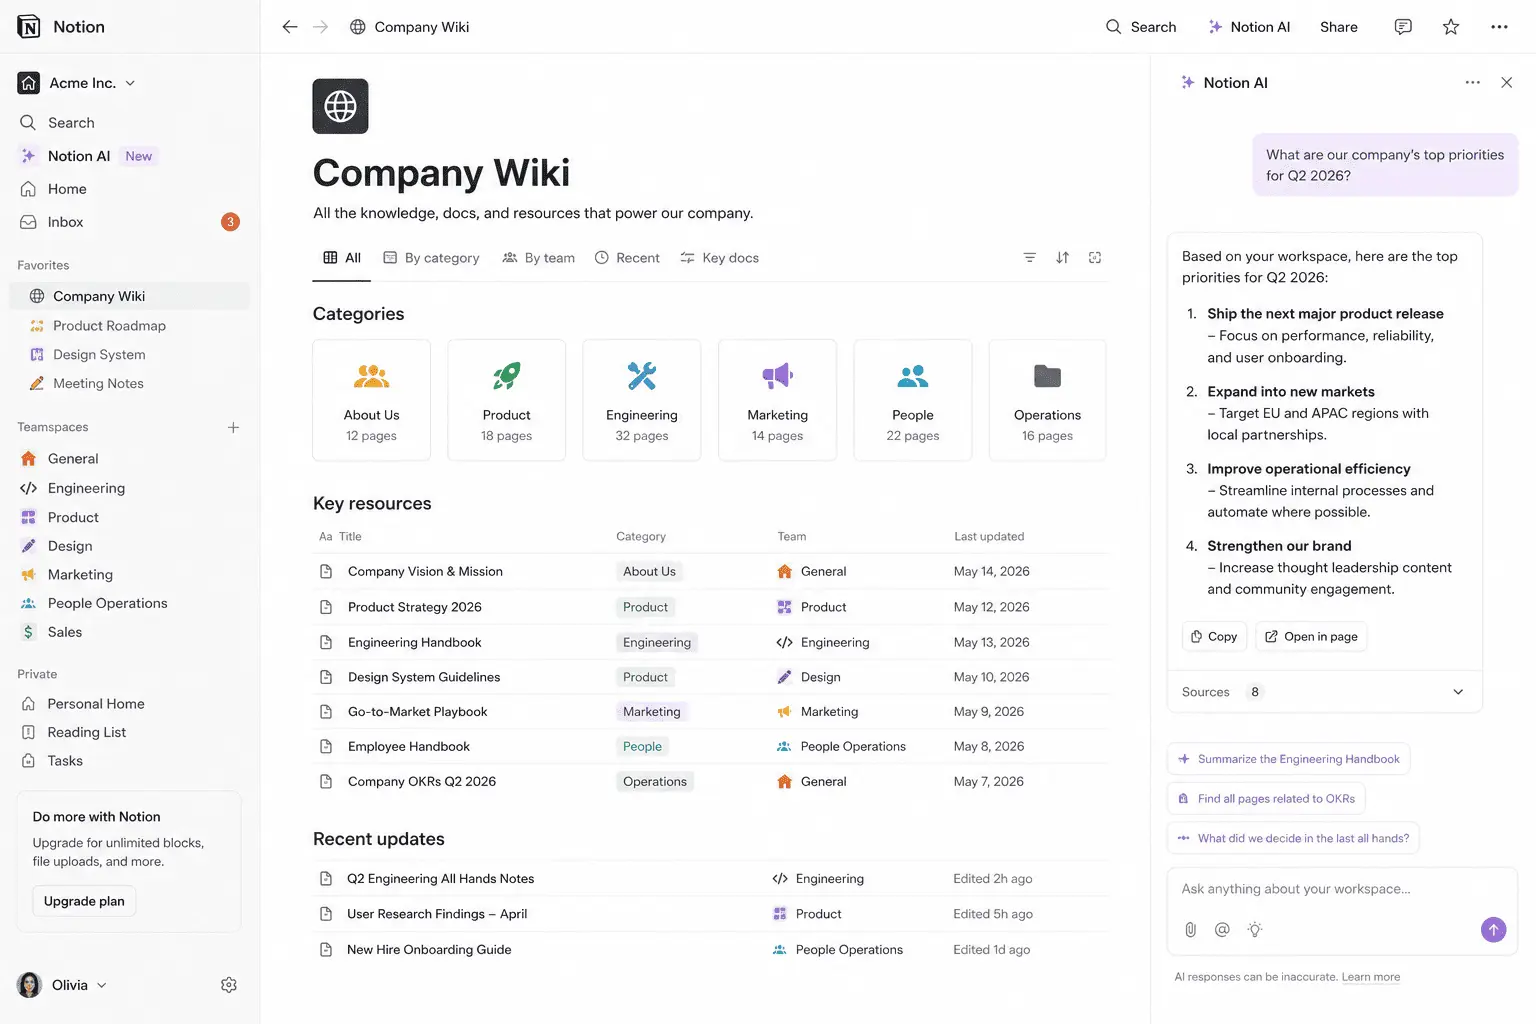The width and height of the screenshot is (1536, 1024).
Task: Send the AI message with purple arrow
Action: pyautogui.click(x=1493, y=930)
